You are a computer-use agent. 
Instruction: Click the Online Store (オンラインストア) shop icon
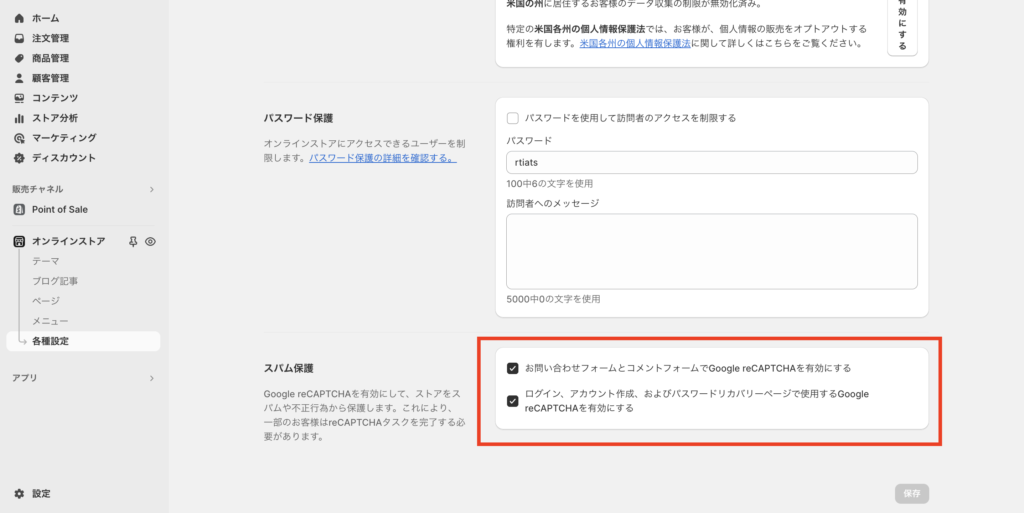click(19, 241)
